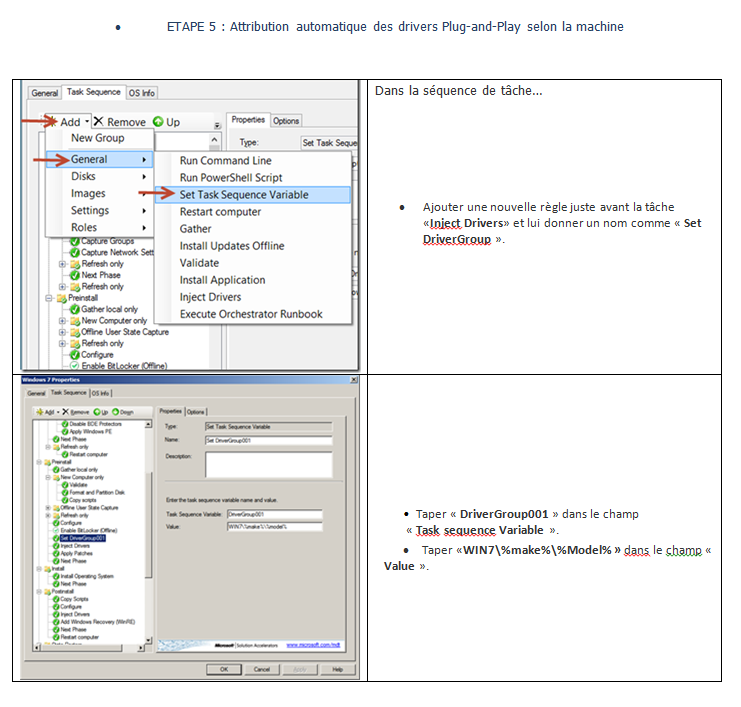
Task: Click Preinstall folder icon in the Add-menu screenshot
Action: pyautogui.click(x=61, y=298)
